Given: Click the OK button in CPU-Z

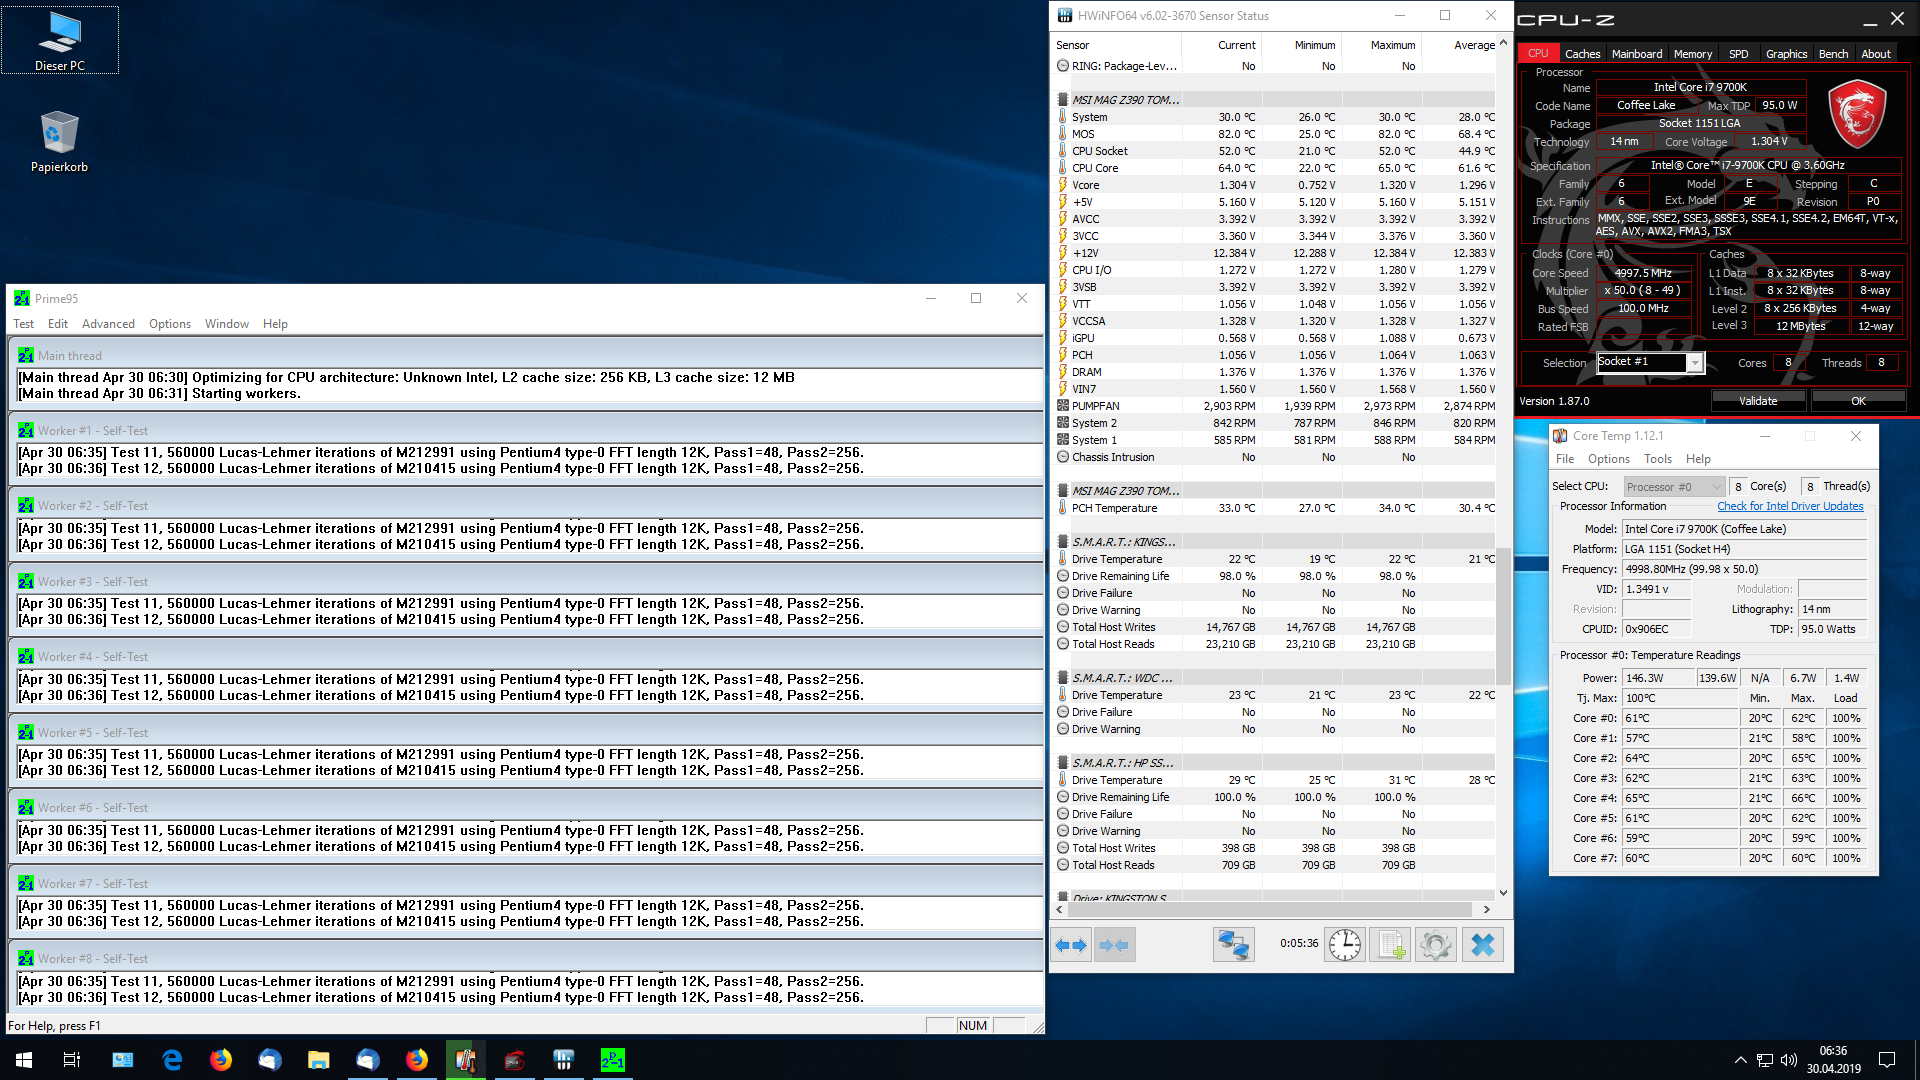Looking at the screenshot, I should pyautogui.click(x=1858, y=401).
